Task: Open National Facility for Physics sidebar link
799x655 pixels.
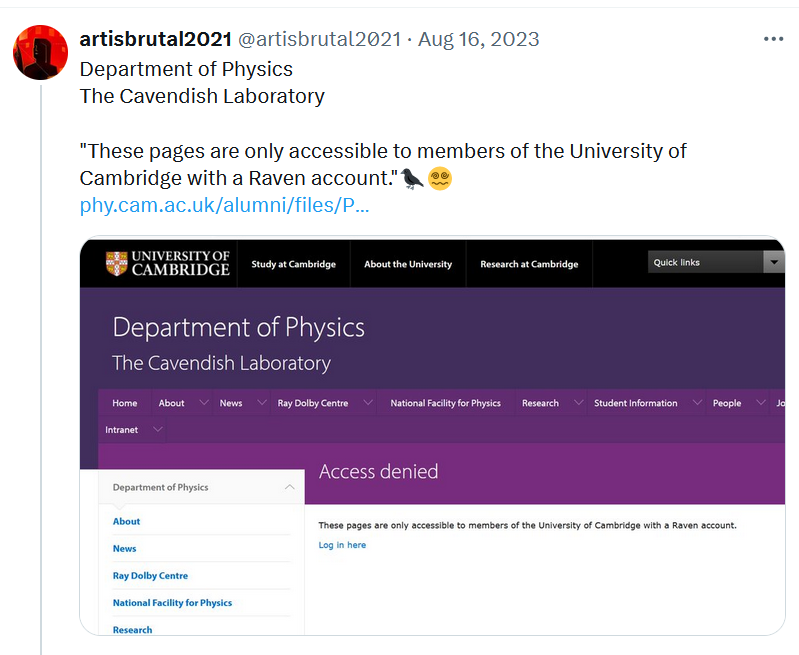Action: tap(172, 602)
